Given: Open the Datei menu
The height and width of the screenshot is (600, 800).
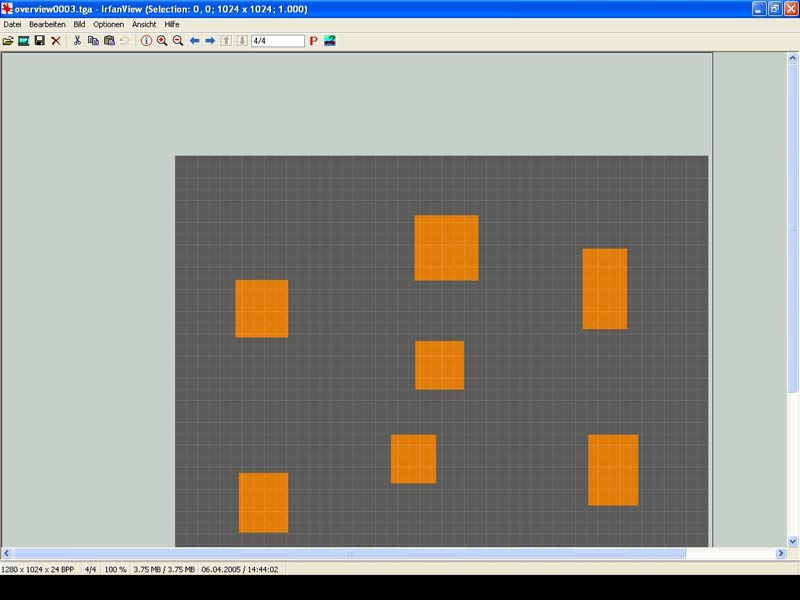Looking at the screenshot, I should [12, 24].
